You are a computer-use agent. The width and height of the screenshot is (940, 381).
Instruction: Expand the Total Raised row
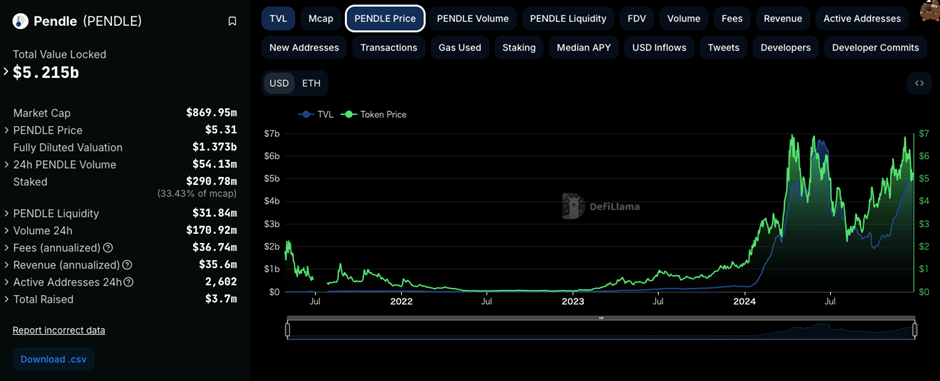point(6,299)
